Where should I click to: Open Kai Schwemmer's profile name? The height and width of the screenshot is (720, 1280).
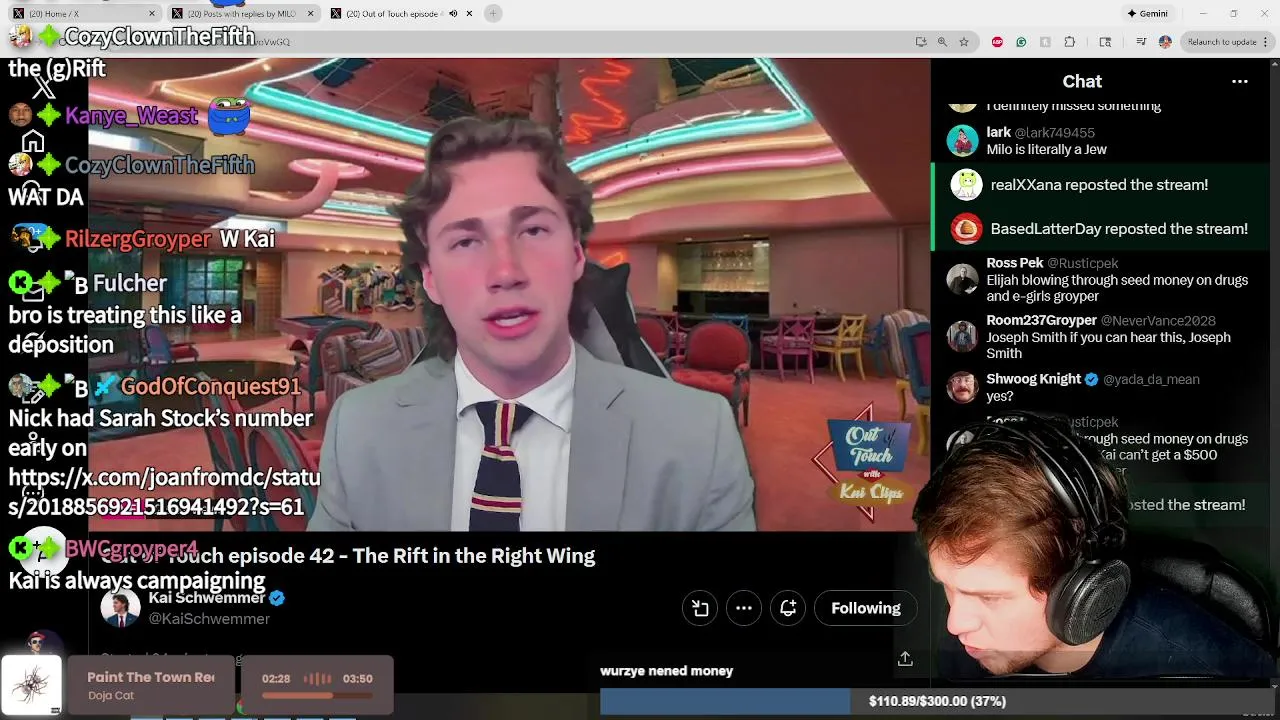[x=206, y=598]
